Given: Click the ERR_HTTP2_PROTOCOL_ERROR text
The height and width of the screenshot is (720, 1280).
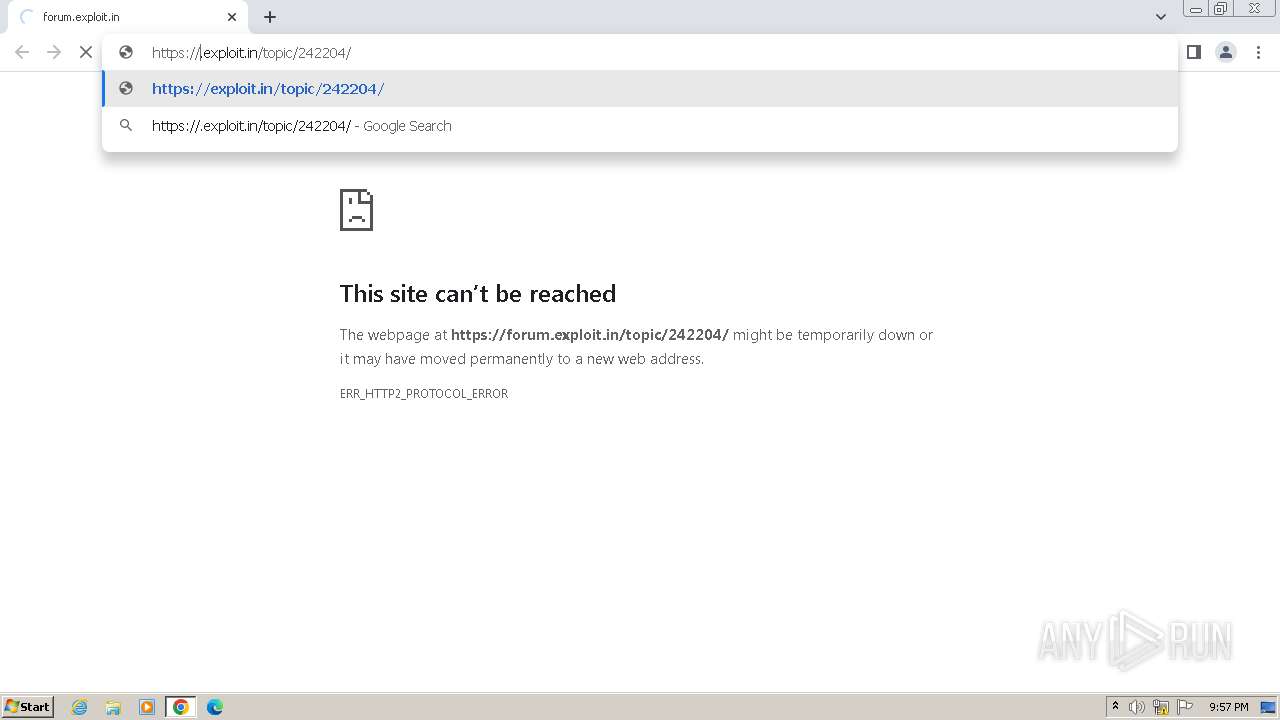Looking at the screenshot, I should 424,394.
